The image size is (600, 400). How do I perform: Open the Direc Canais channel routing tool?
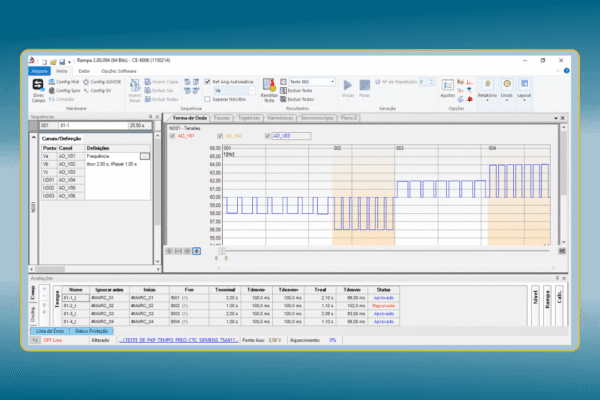[38, 90]
